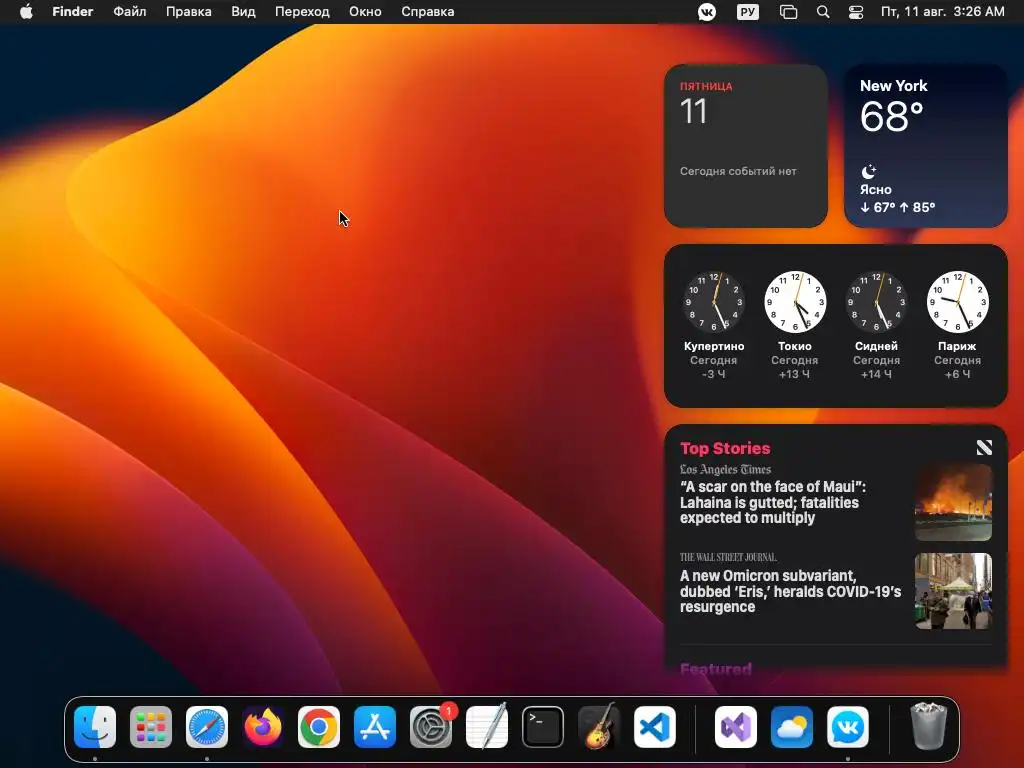Open the Файл menu
Viewport: 1024px width, 768px height.
[x=129, y=12]
